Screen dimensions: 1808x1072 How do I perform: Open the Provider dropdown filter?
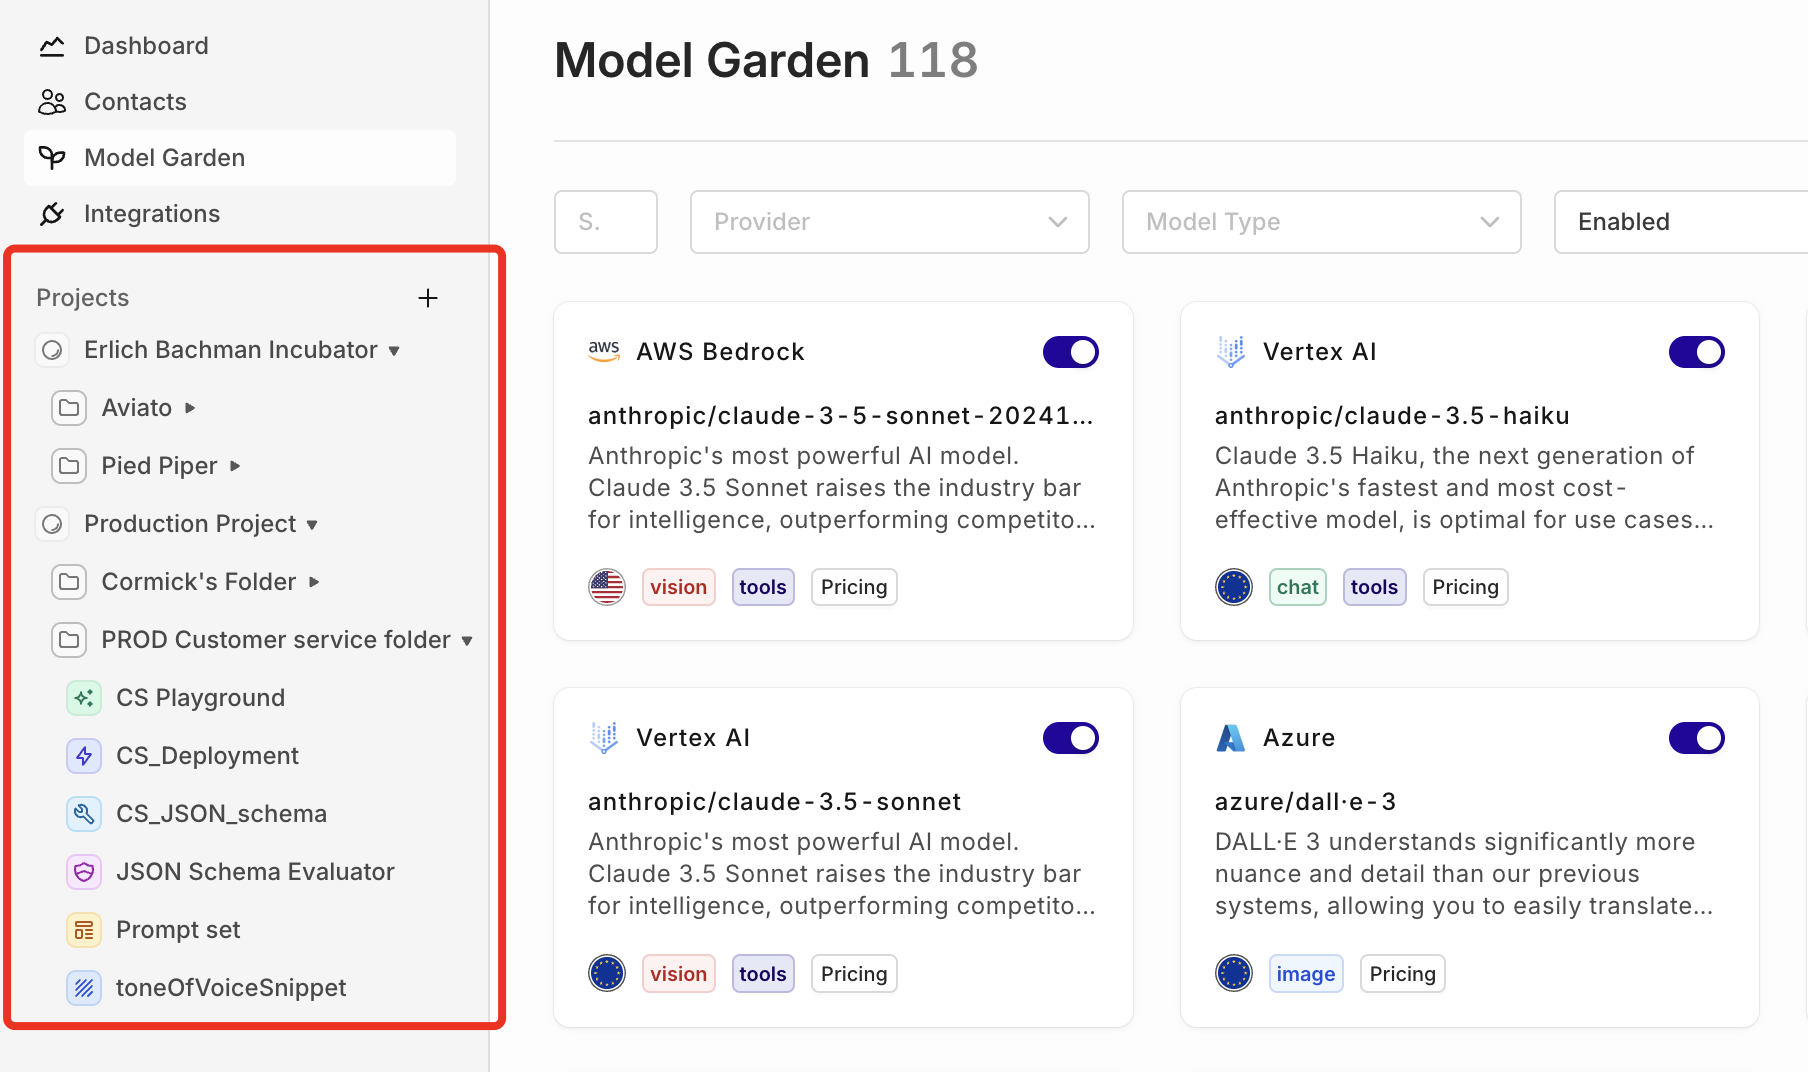pos(890,222)
